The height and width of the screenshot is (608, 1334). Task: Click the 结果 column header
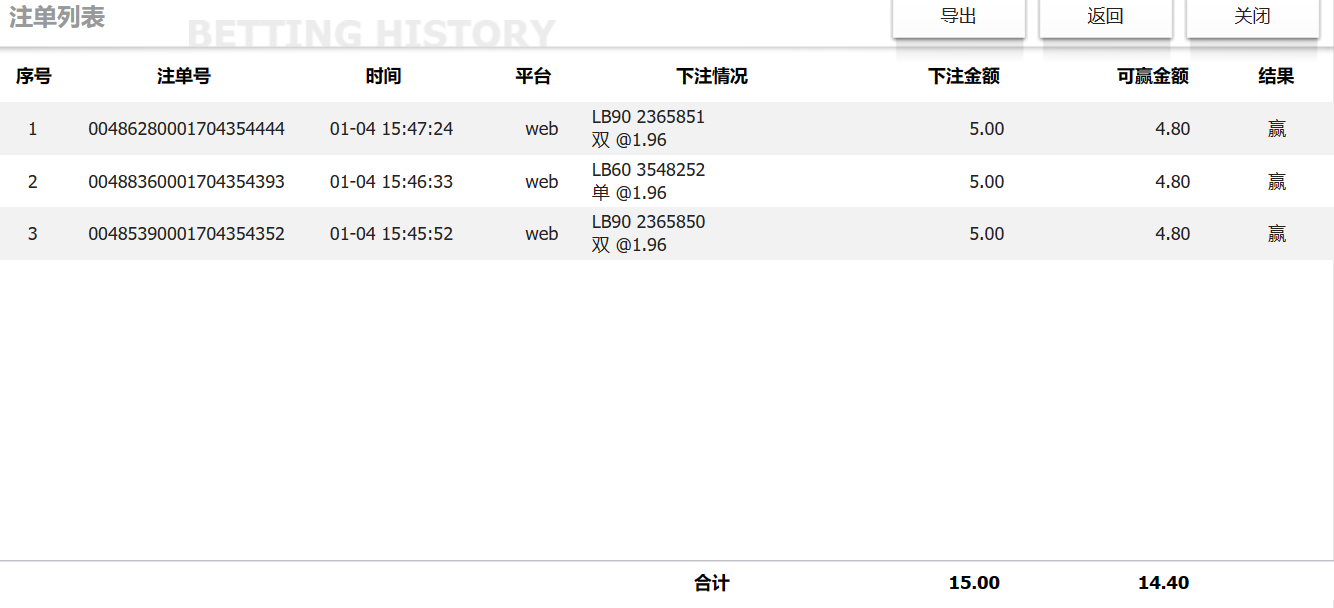[x=1276, y=76]
